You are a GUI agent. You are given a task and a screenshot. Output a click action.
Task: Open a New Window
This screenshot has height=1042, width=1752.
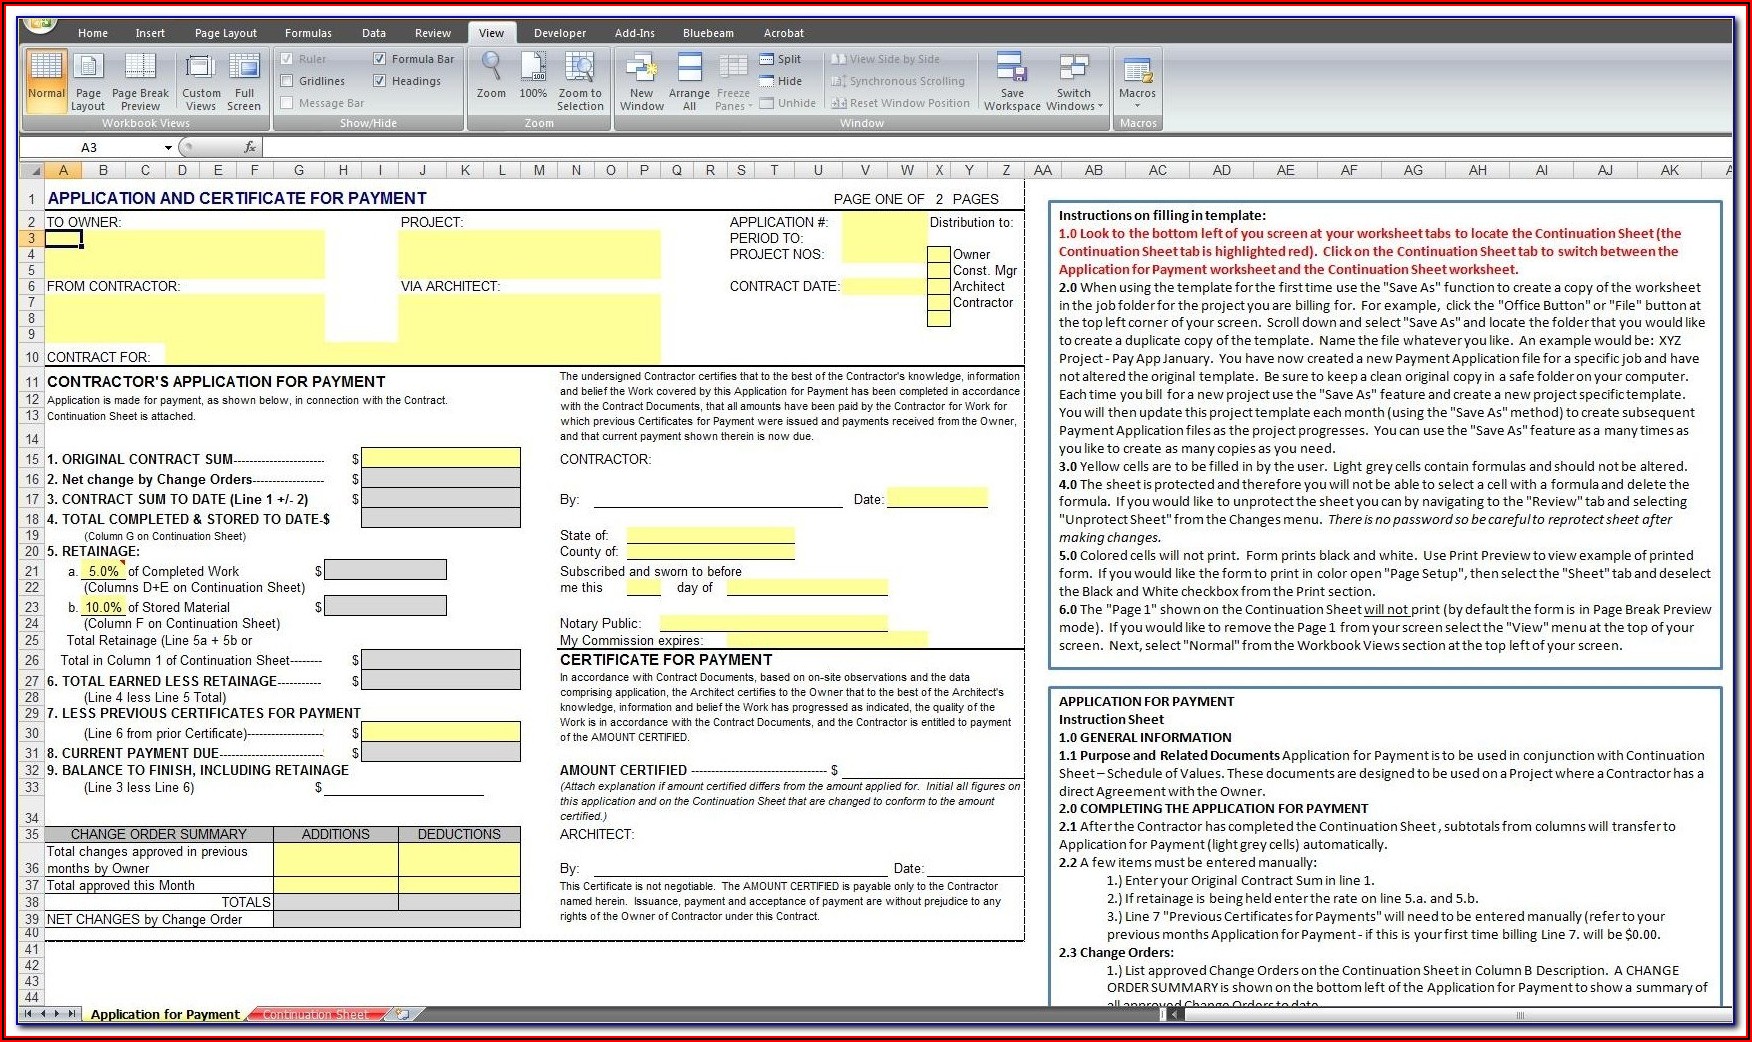[x=641, y=80]
